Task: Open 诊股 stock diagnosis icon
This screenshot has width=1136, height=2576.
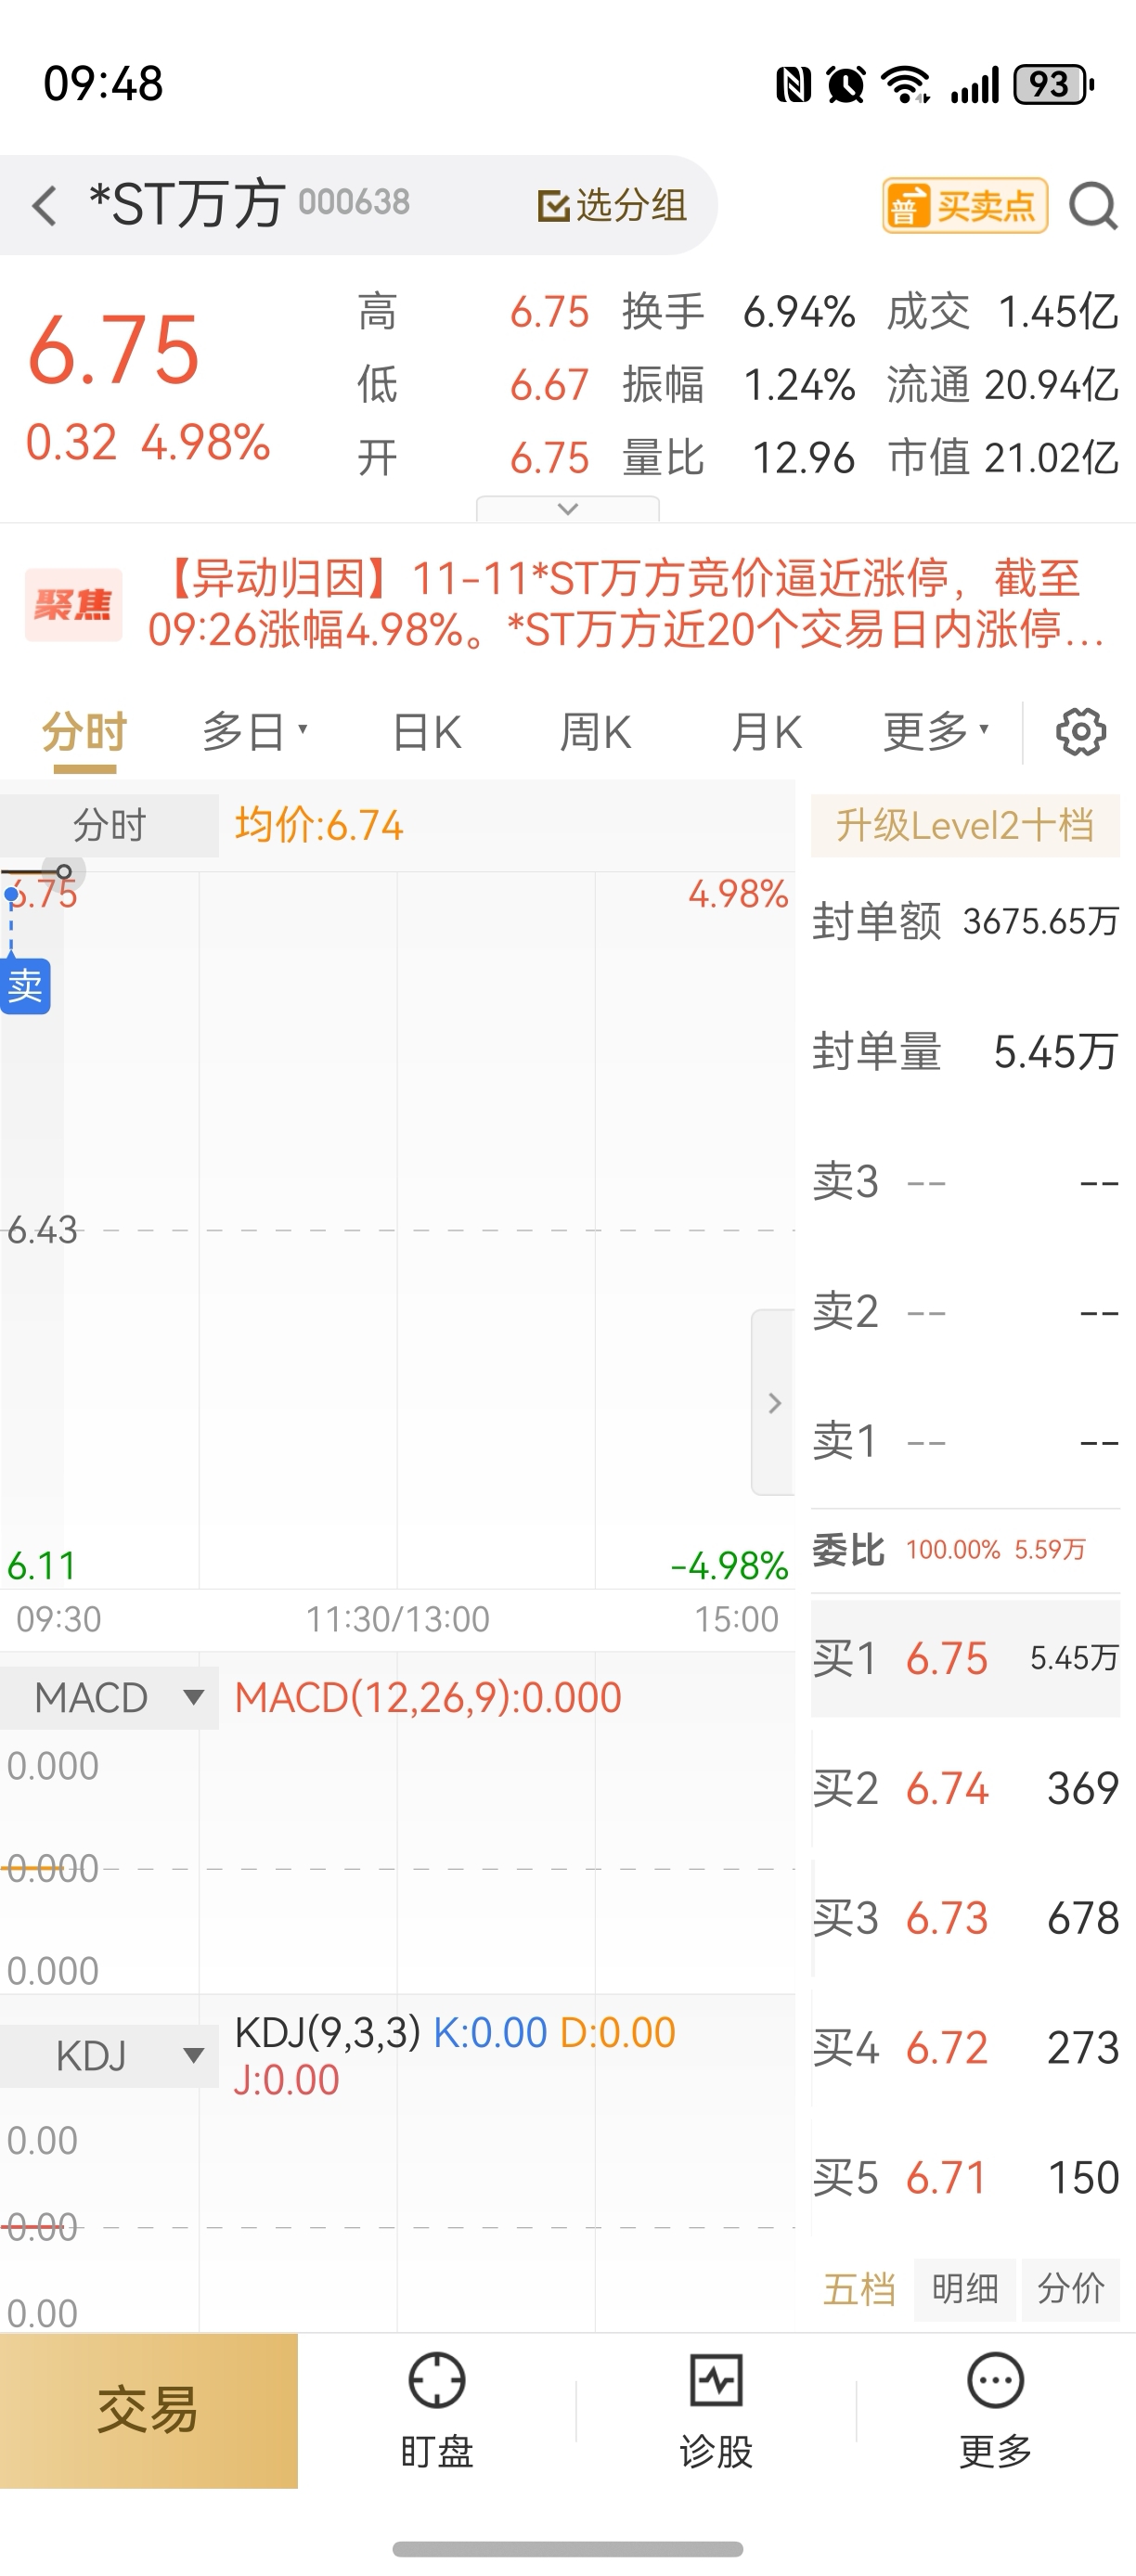Action: [716, 2411]
